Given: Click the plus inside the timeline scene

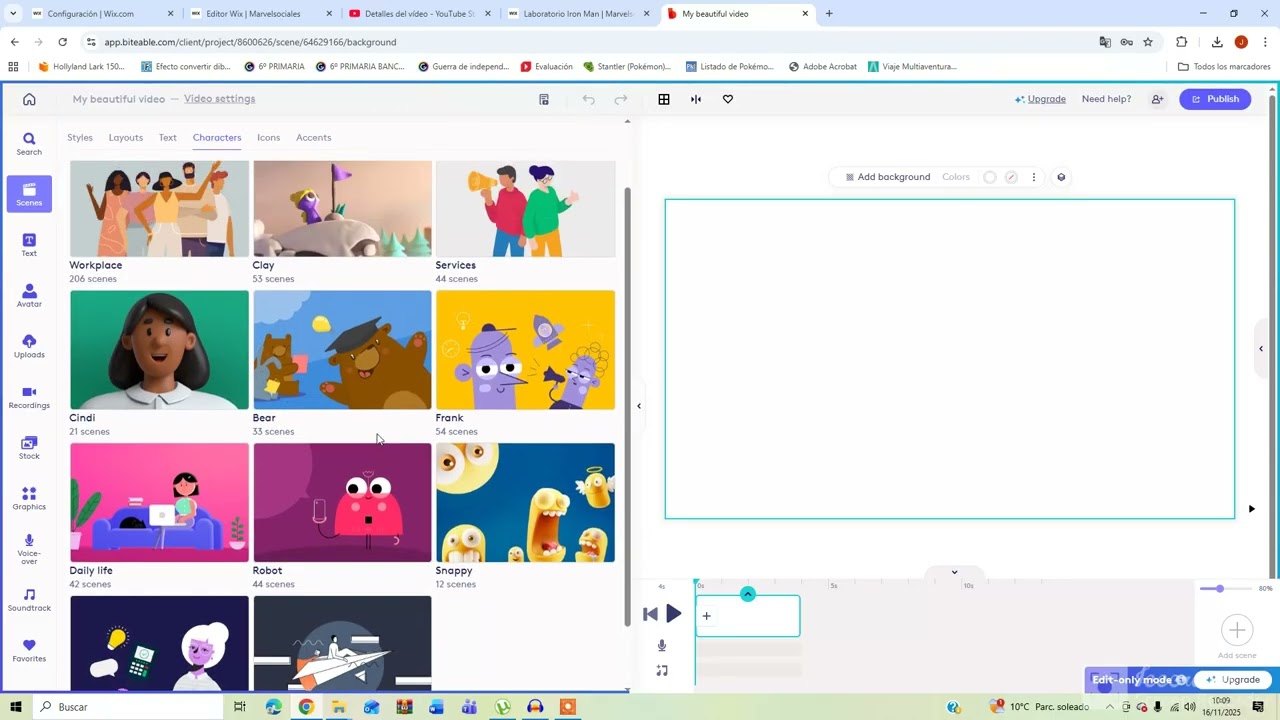Looking at the screenshot, I should [x=706, y=616].
